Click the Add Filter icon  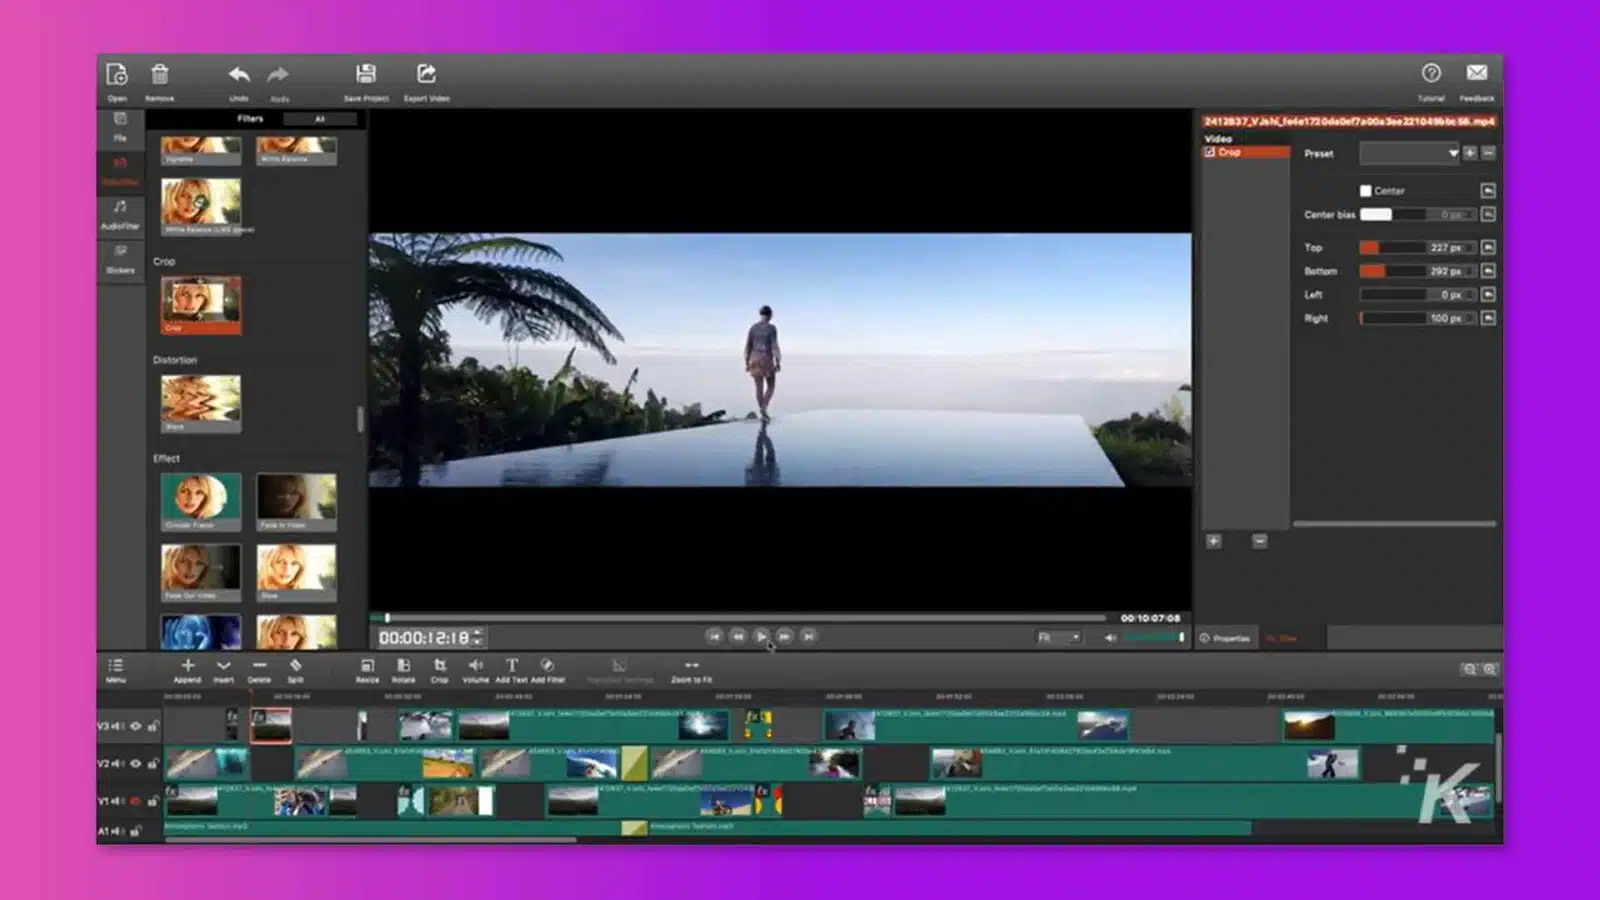(546, 668)
